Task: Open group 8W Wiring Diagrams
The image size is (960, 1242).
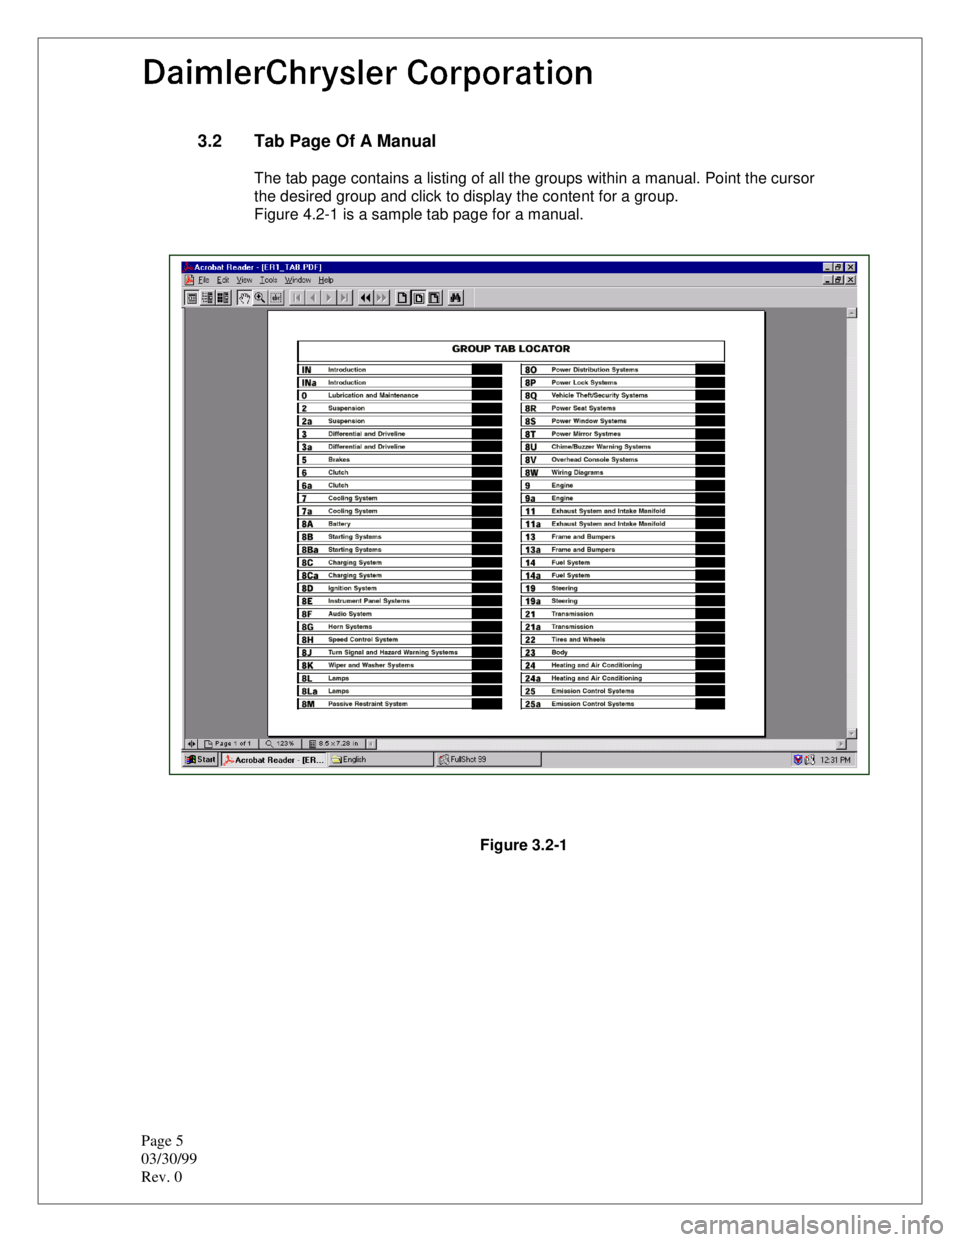Action: (623, 473)
